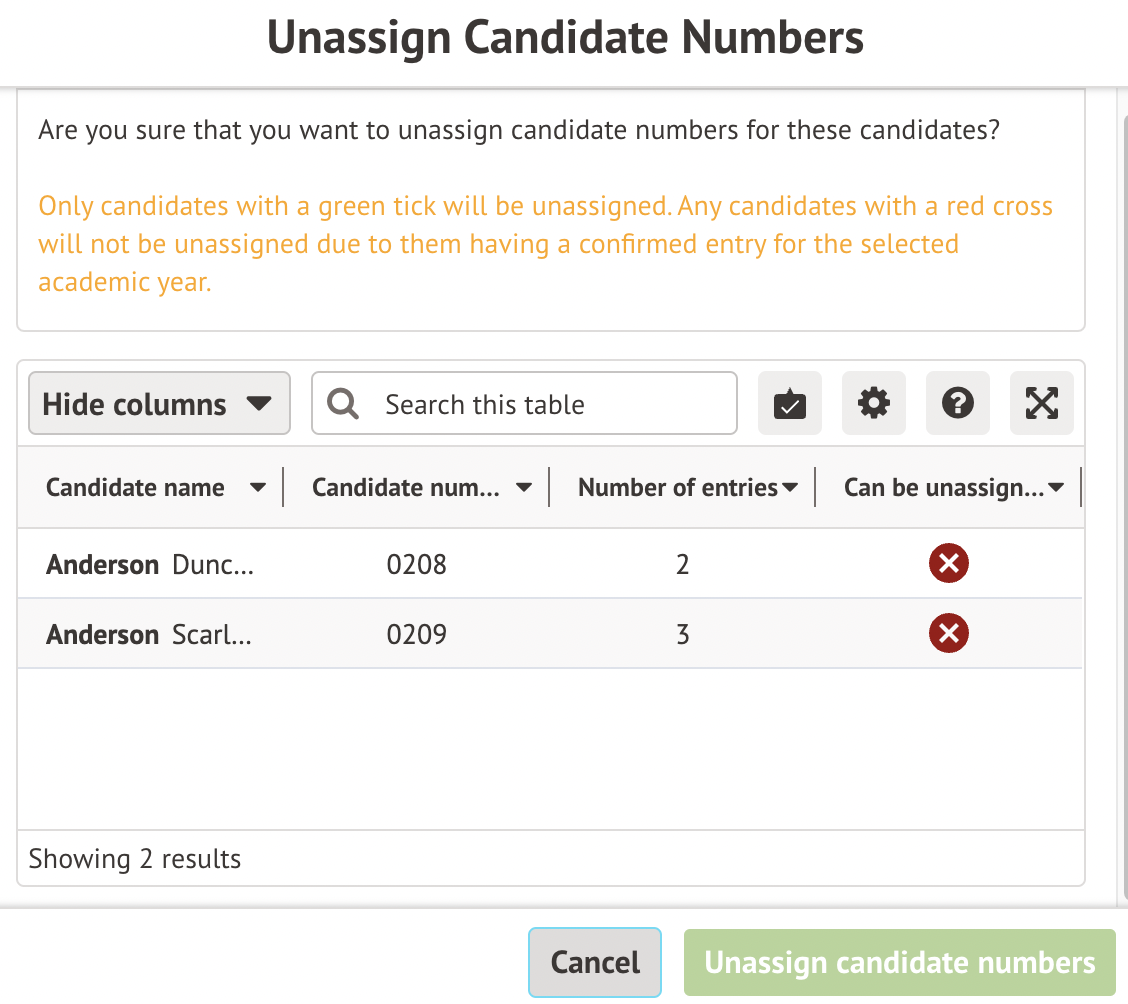
Task: Click the help question mark icon
Action: 957,404
